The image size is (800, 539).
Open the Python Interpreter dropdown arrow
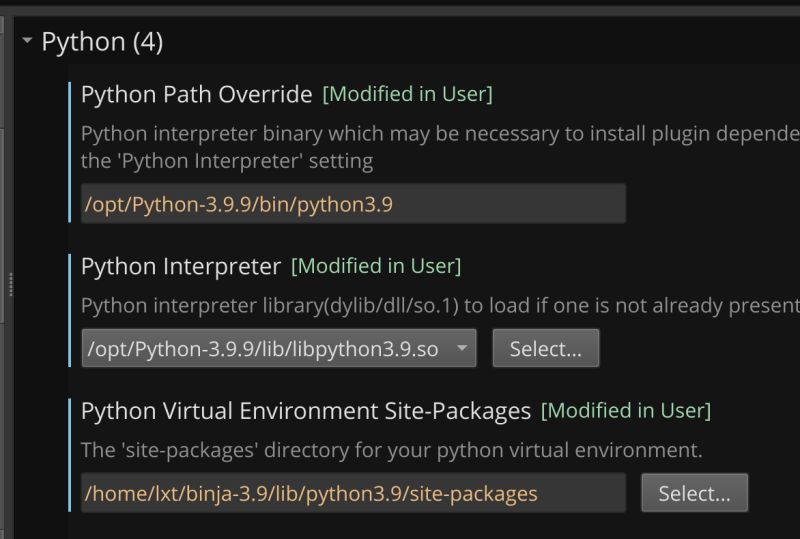[461, 348]
